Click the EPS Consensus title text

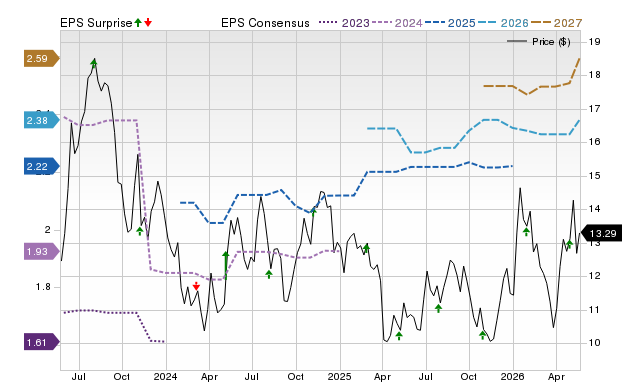265,23
